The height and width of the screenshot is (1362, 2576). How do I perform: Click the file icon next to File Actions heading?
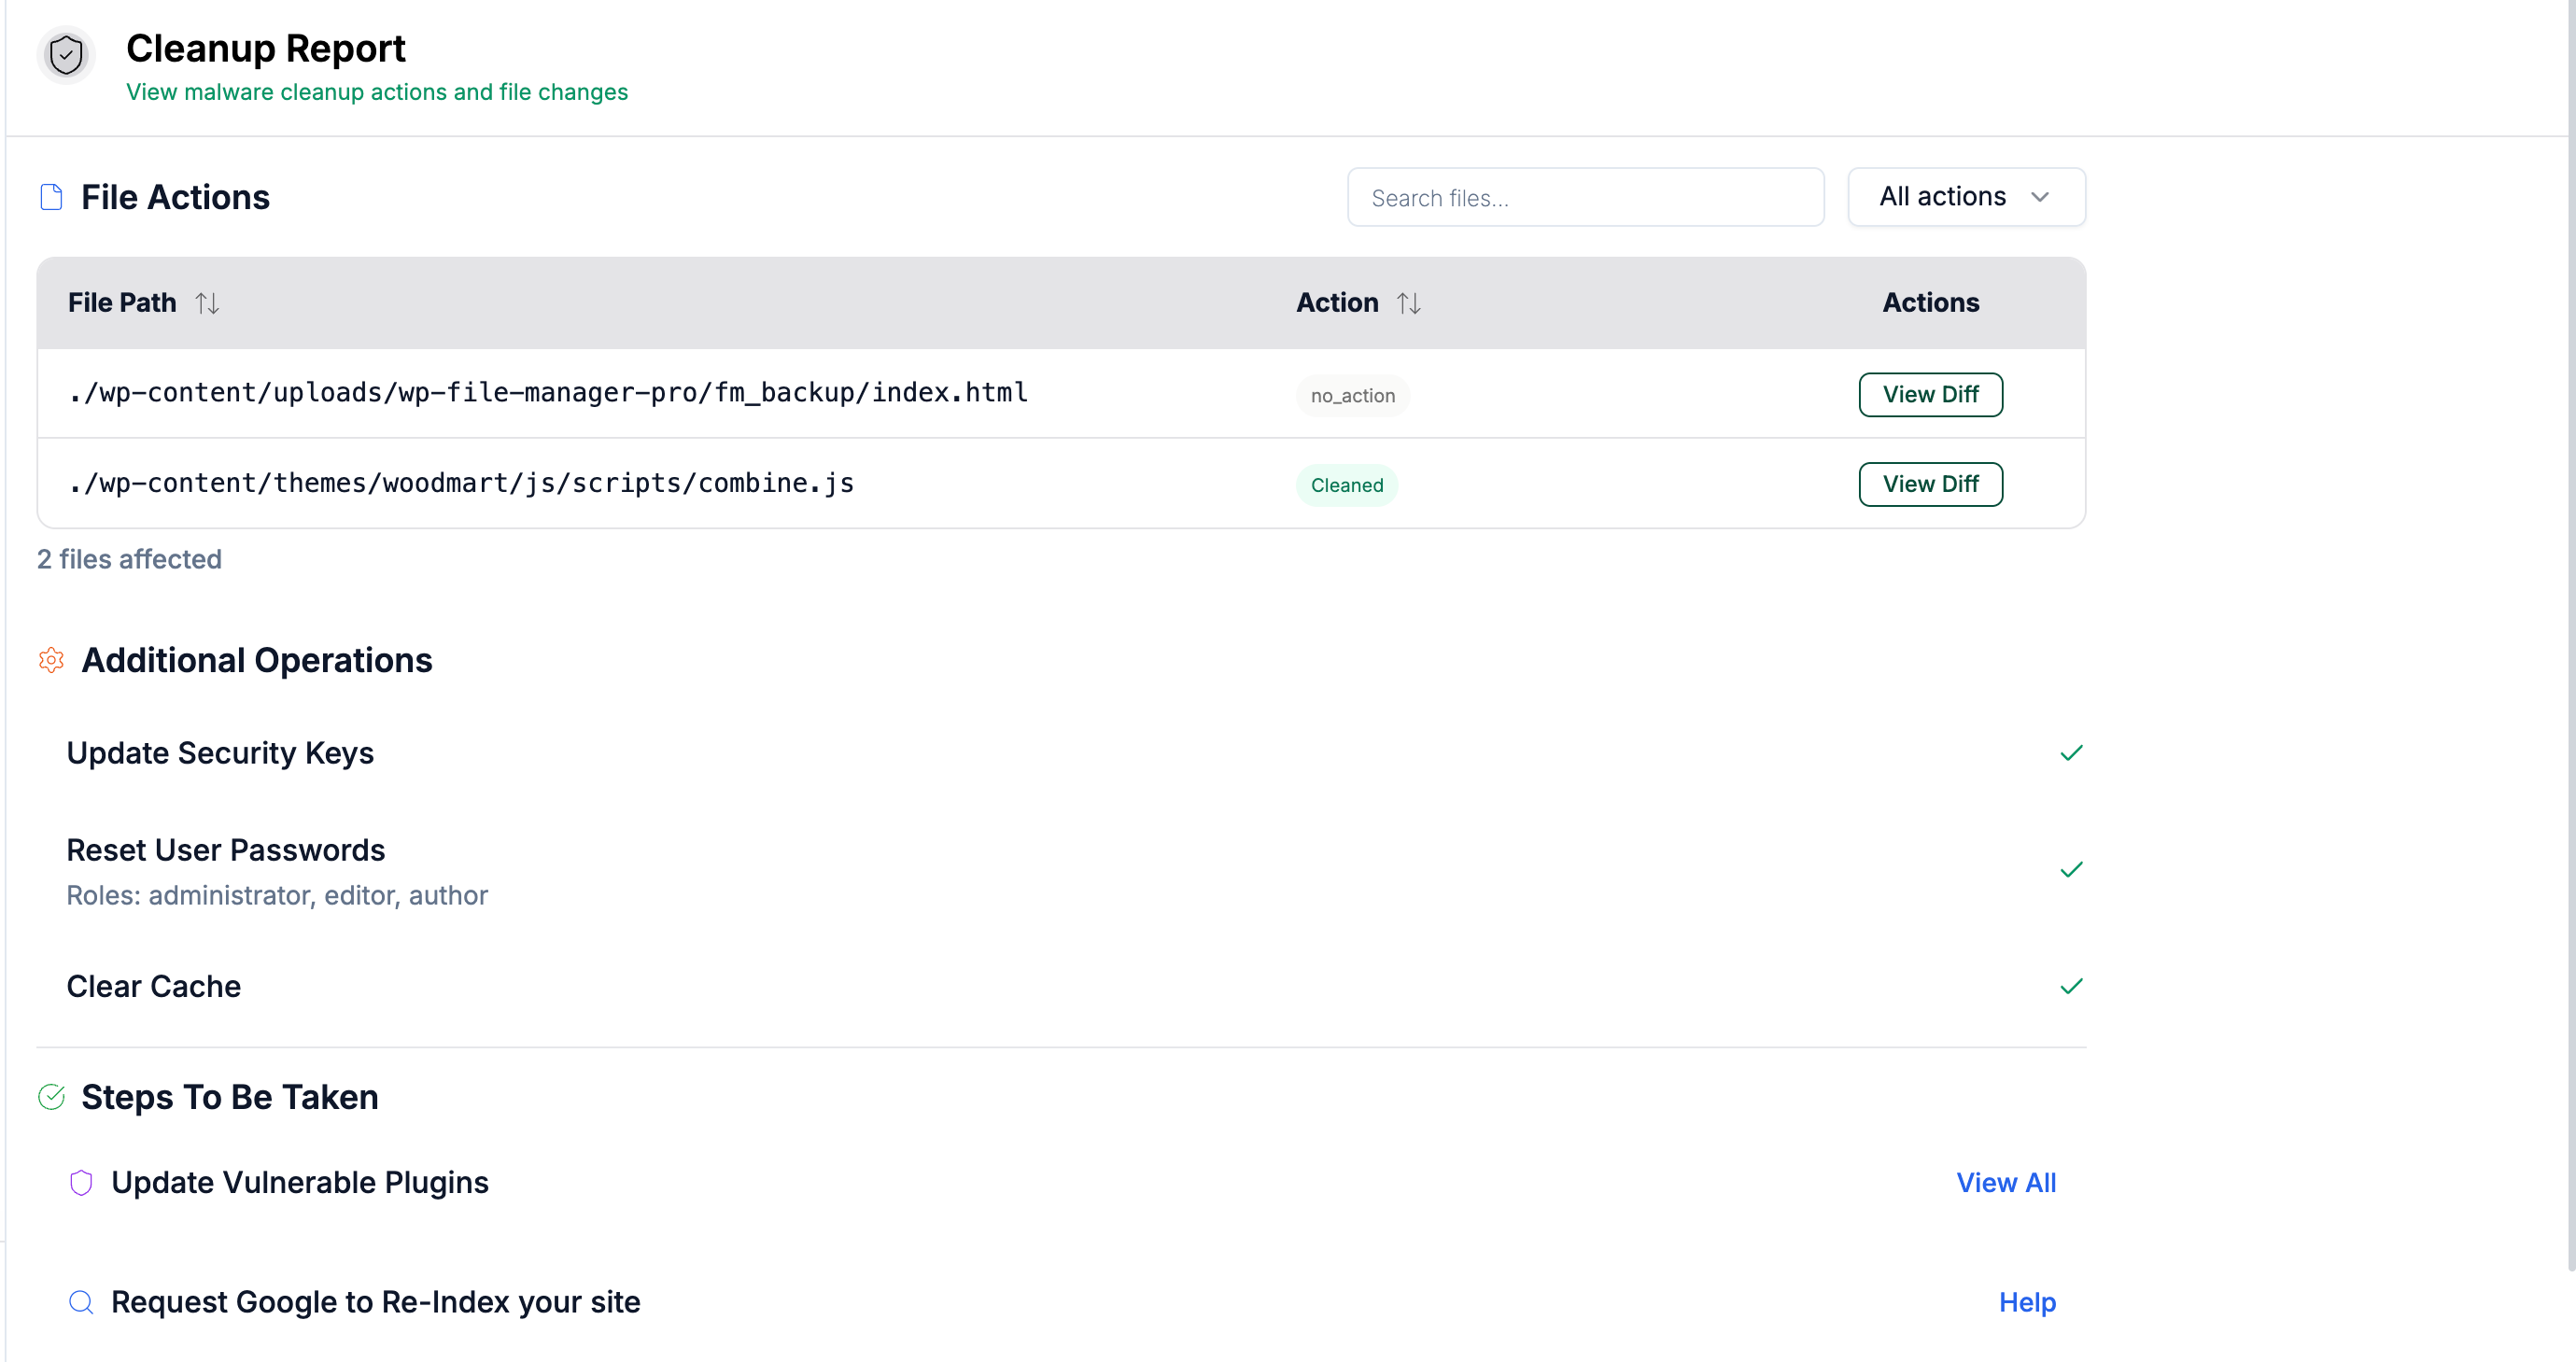click(50, 197)
